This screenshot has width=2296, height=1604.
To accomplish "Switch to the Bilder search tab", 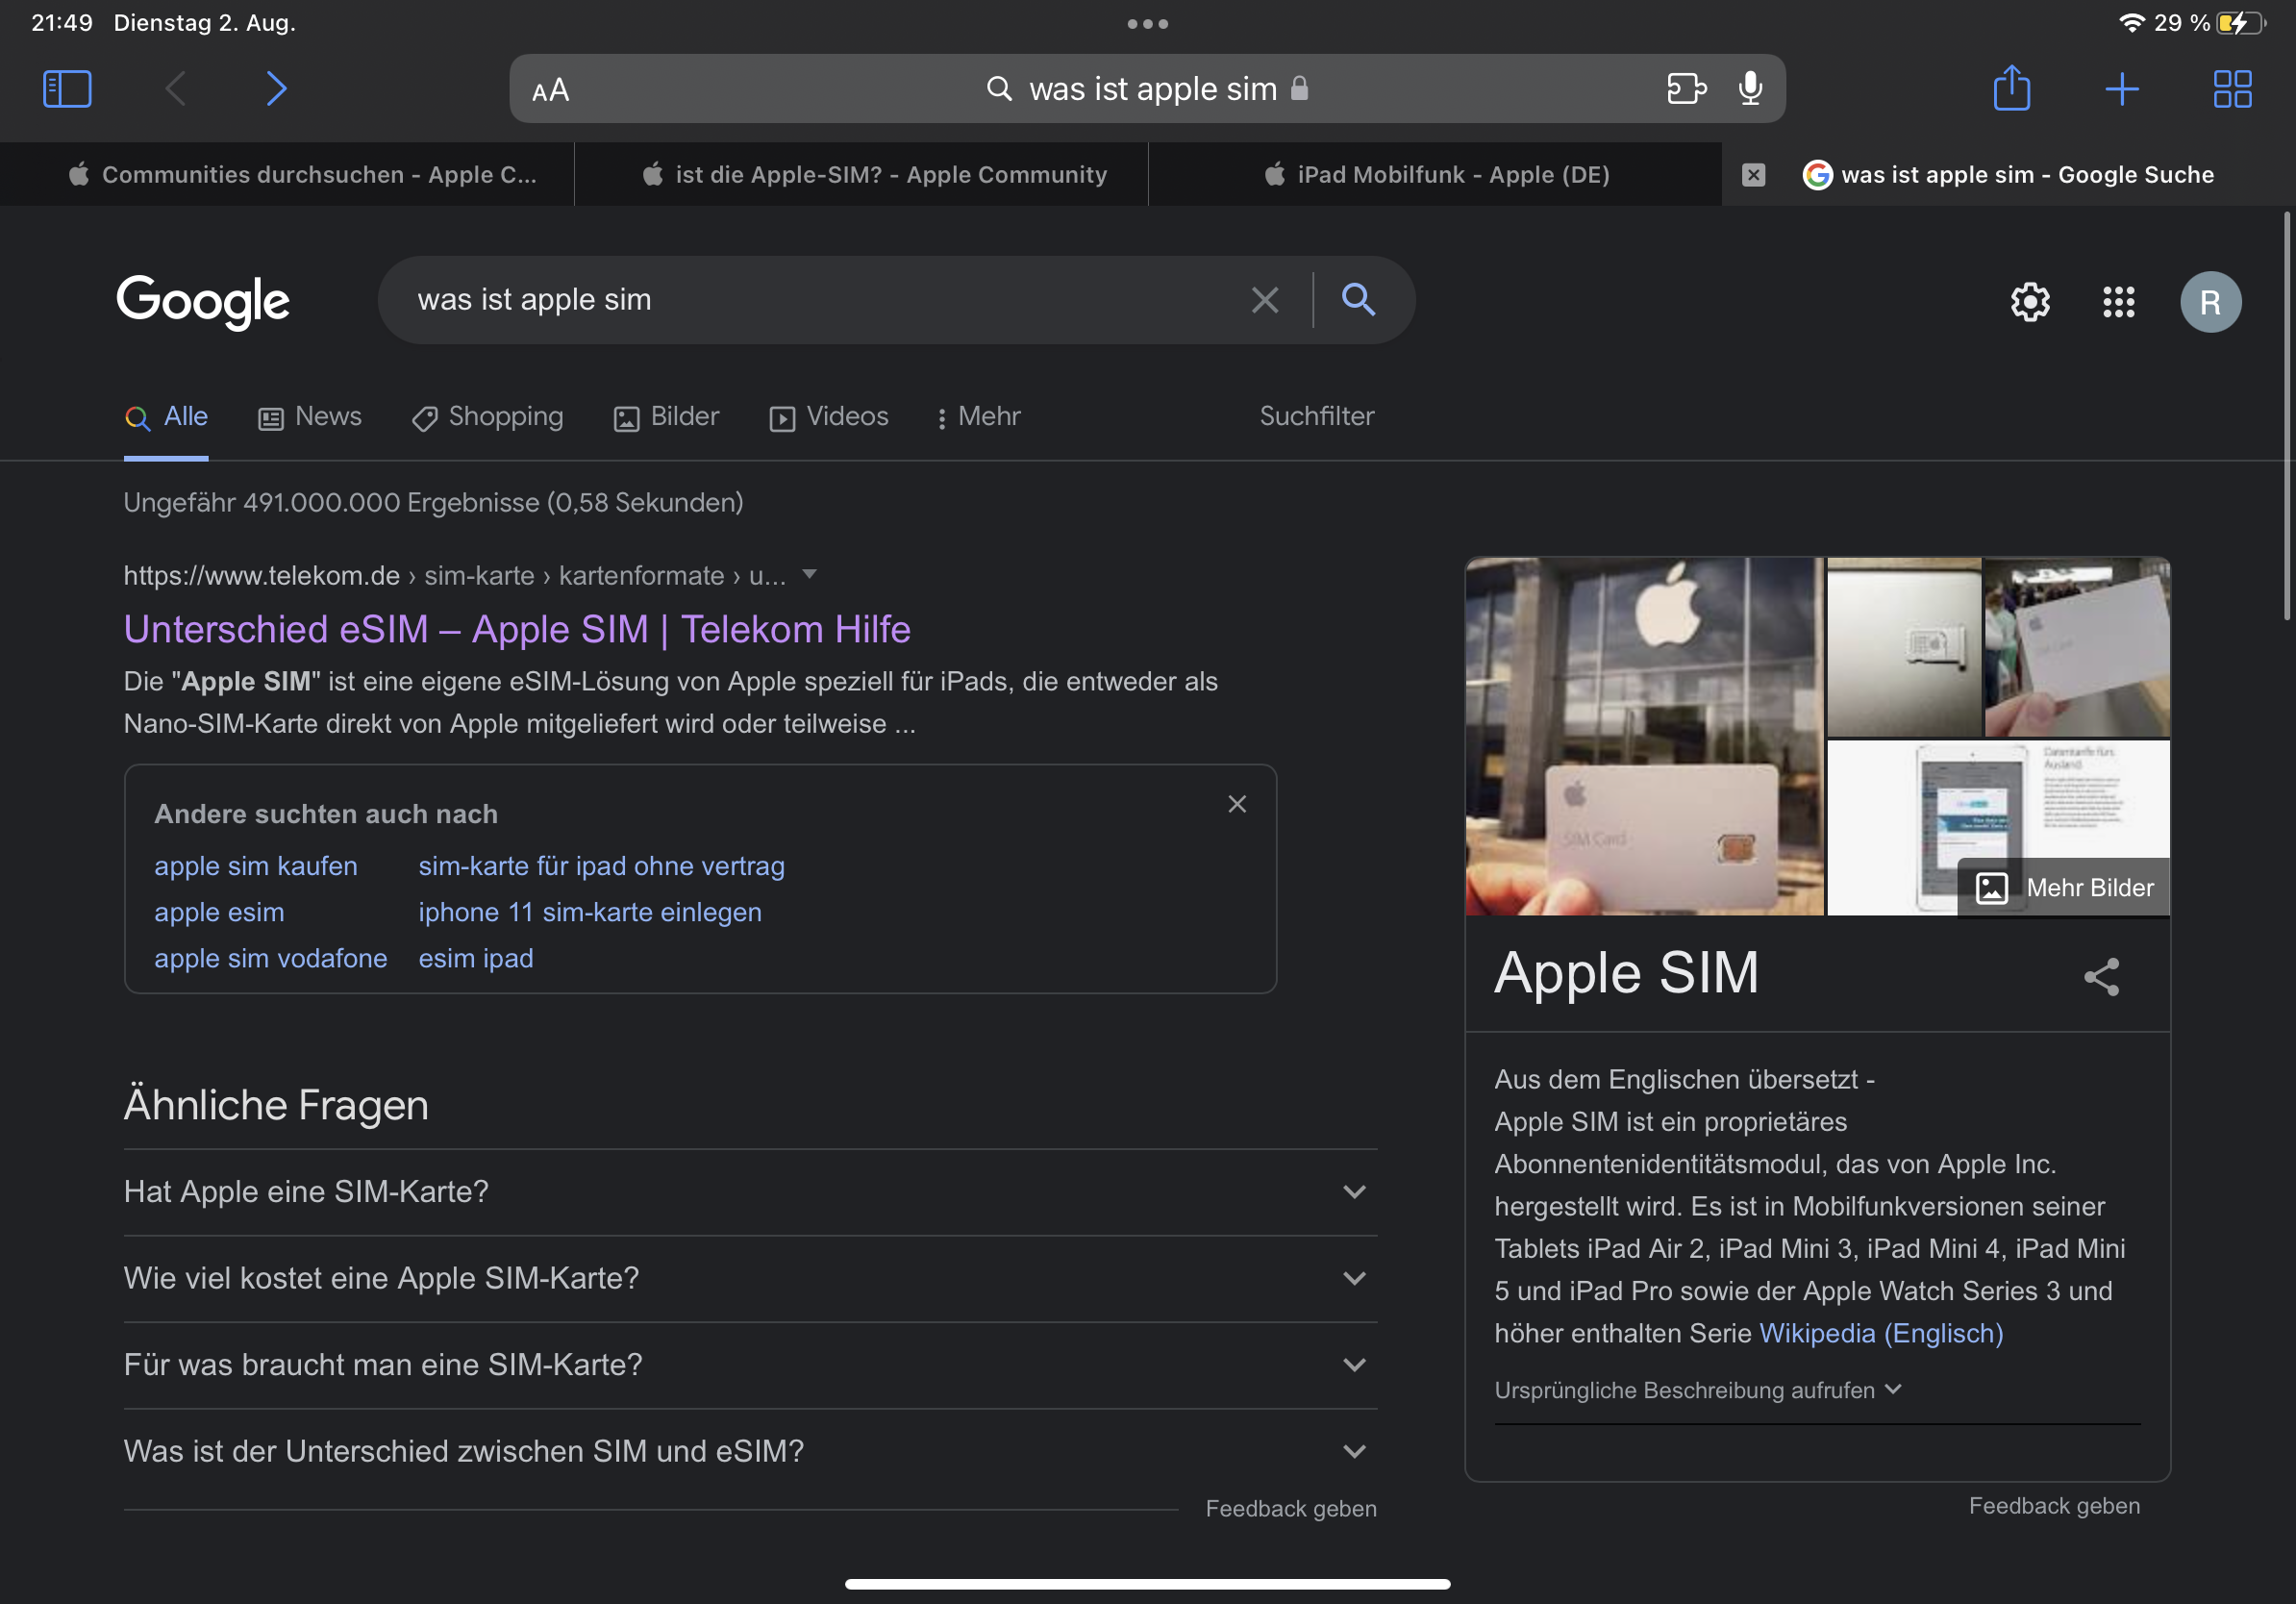I will click(x=667, y=417).
